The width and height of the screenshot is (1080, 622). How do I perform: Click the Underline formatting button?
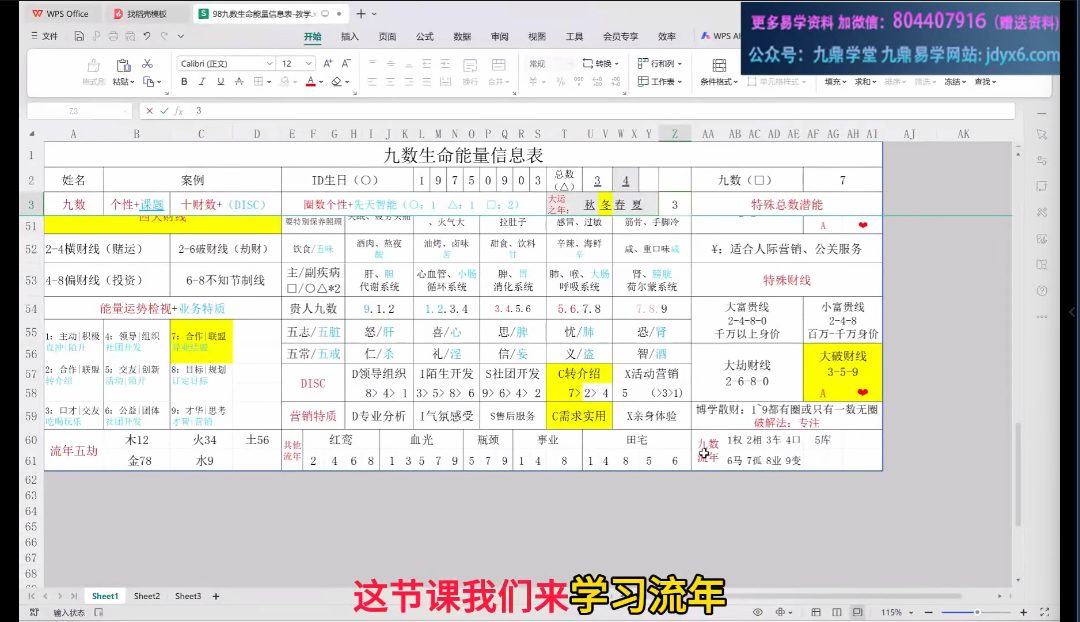(x=220, y=82)
